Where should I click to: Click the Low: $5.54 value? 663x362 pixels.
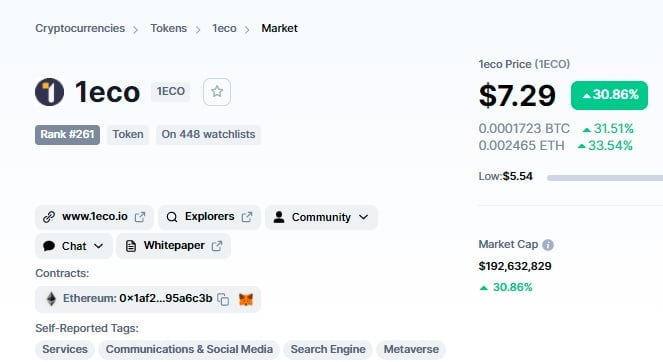tap(506, 176)
